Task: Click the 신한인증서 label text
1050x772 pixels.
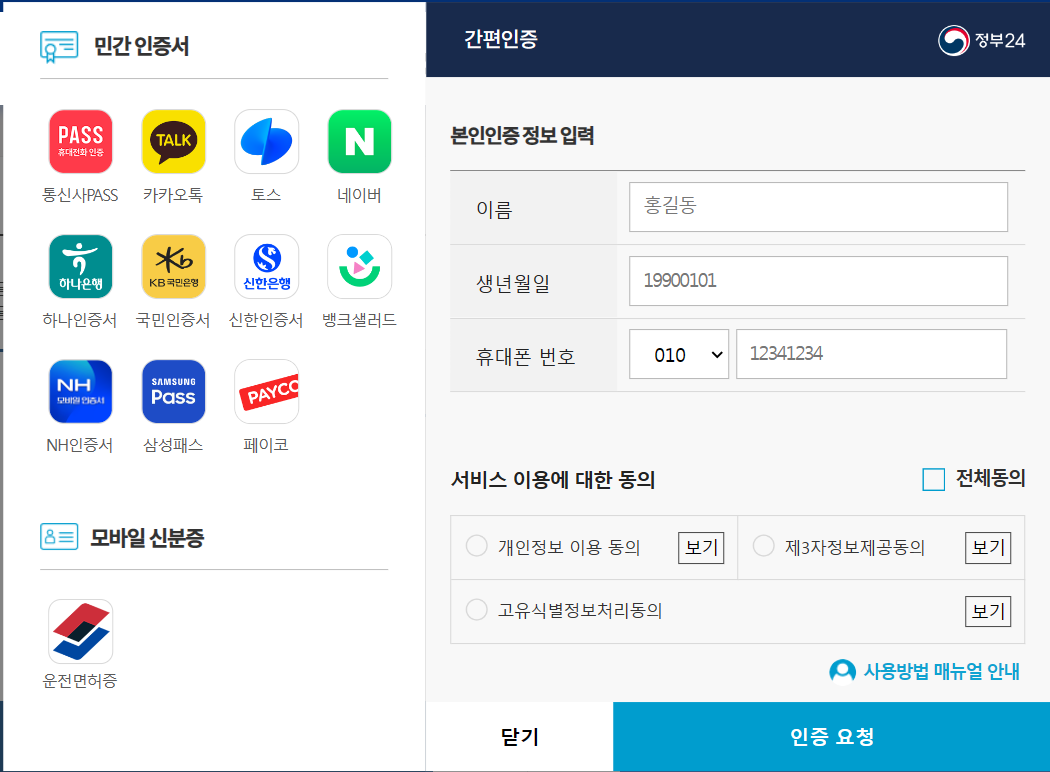Action: coord(266,320)
